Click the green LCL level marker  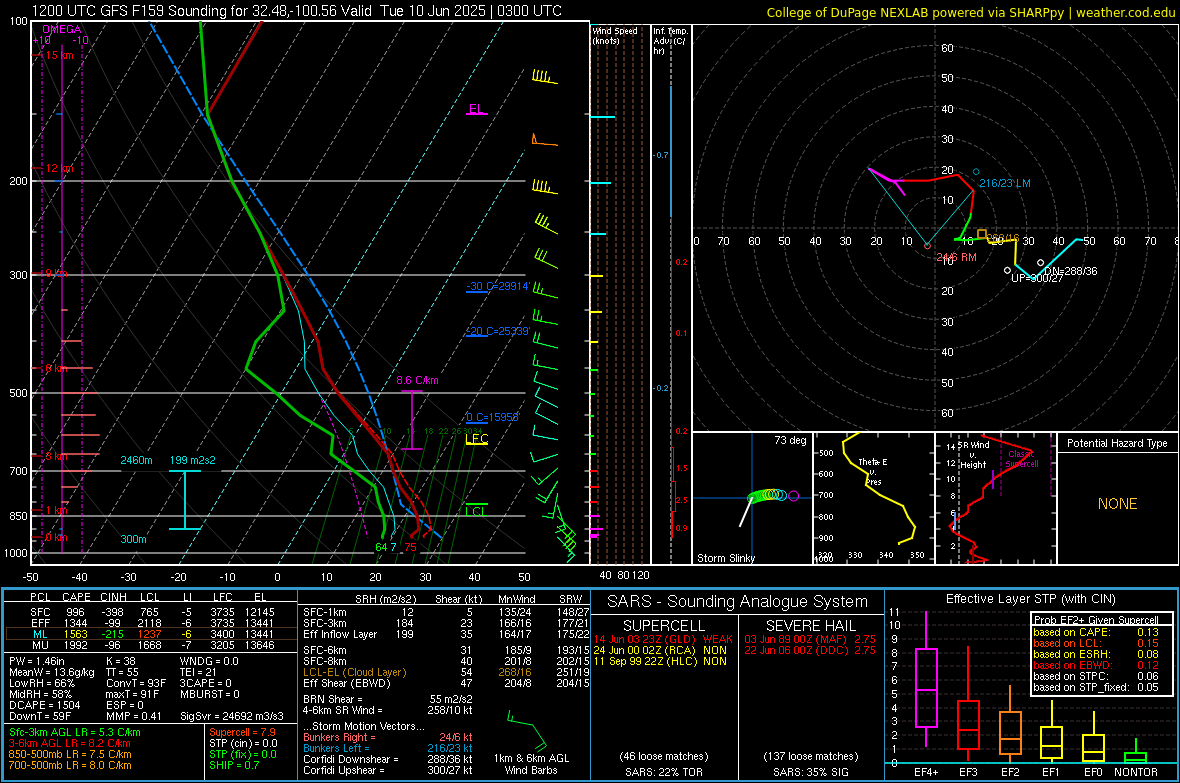(476, 510)
